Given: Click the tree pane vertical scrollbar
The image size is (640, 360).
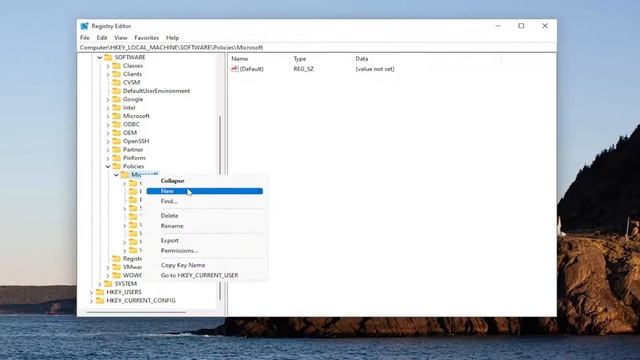Looking at the screenshot, I should (220, 208).
